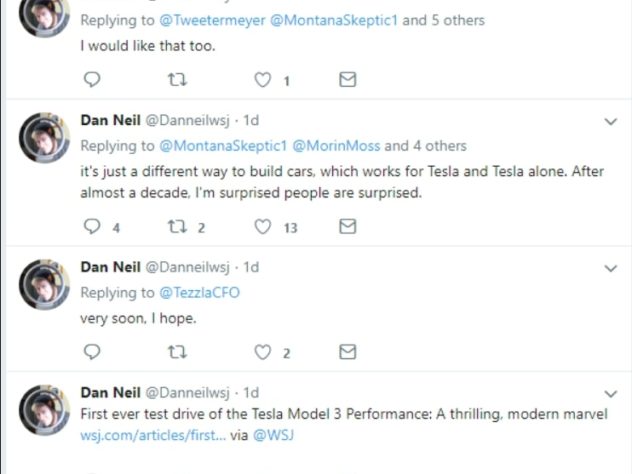Open the @TezzlaCFO profile link
Image resolution: width=632 pixels, height=474 pixels.
[x=200, y=293]
